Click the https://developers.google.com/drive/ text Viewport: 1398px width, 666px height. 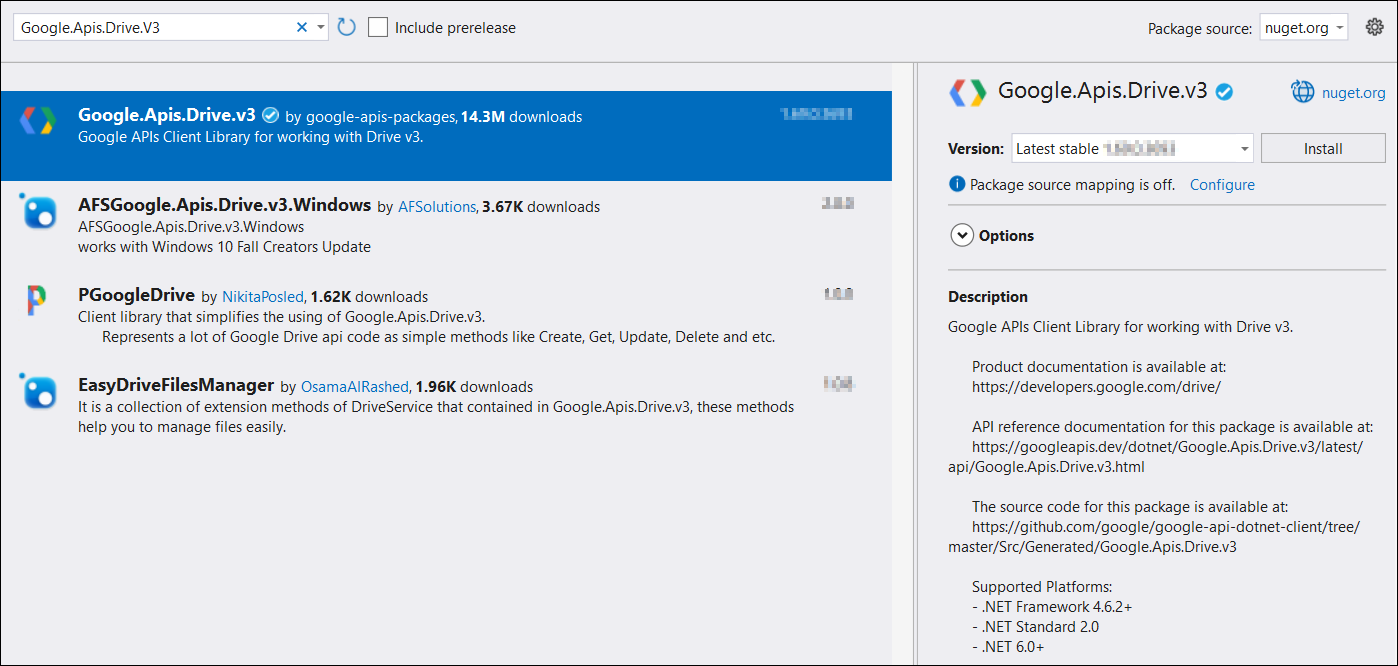(1096, 387)
